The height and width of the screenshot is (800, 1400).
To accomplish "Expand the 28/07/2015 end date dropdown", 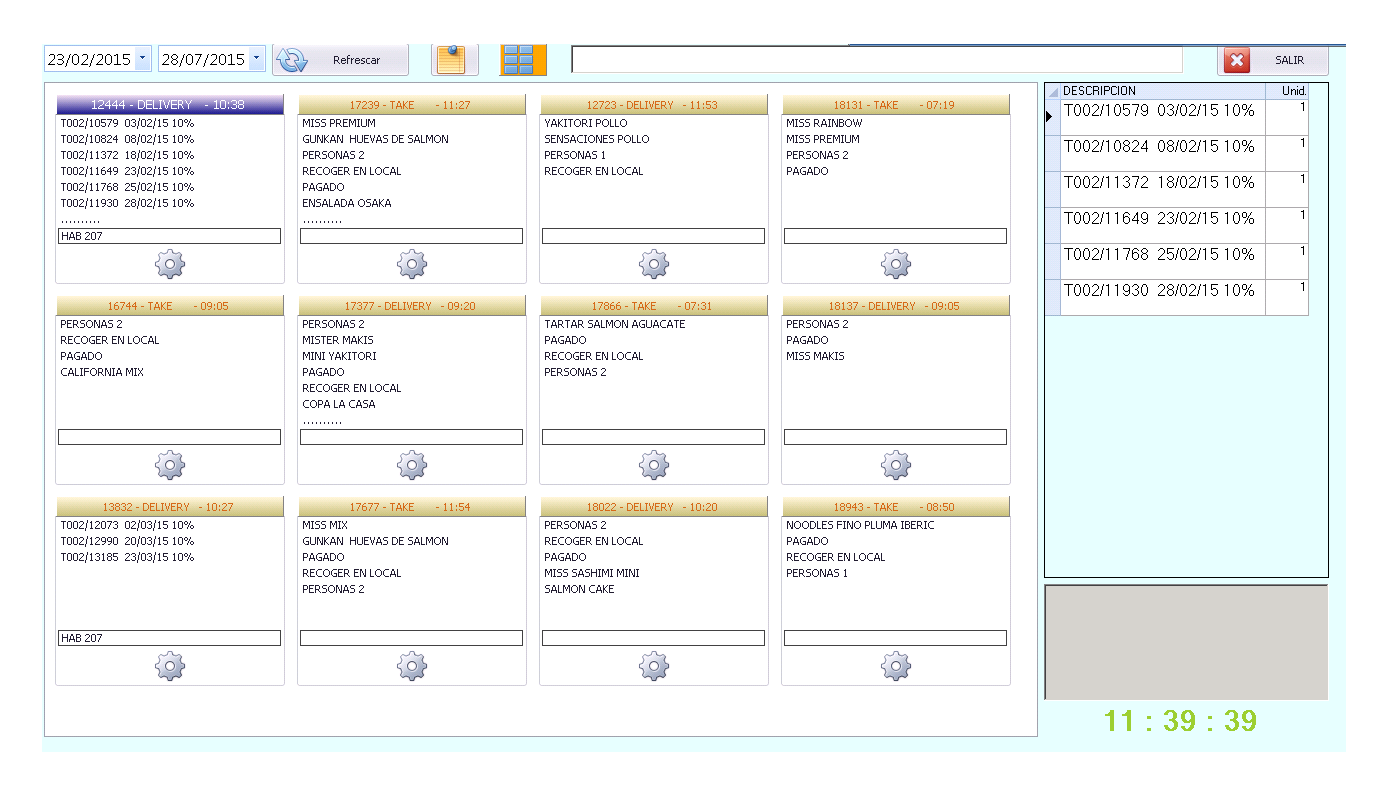I will point(256,59).
